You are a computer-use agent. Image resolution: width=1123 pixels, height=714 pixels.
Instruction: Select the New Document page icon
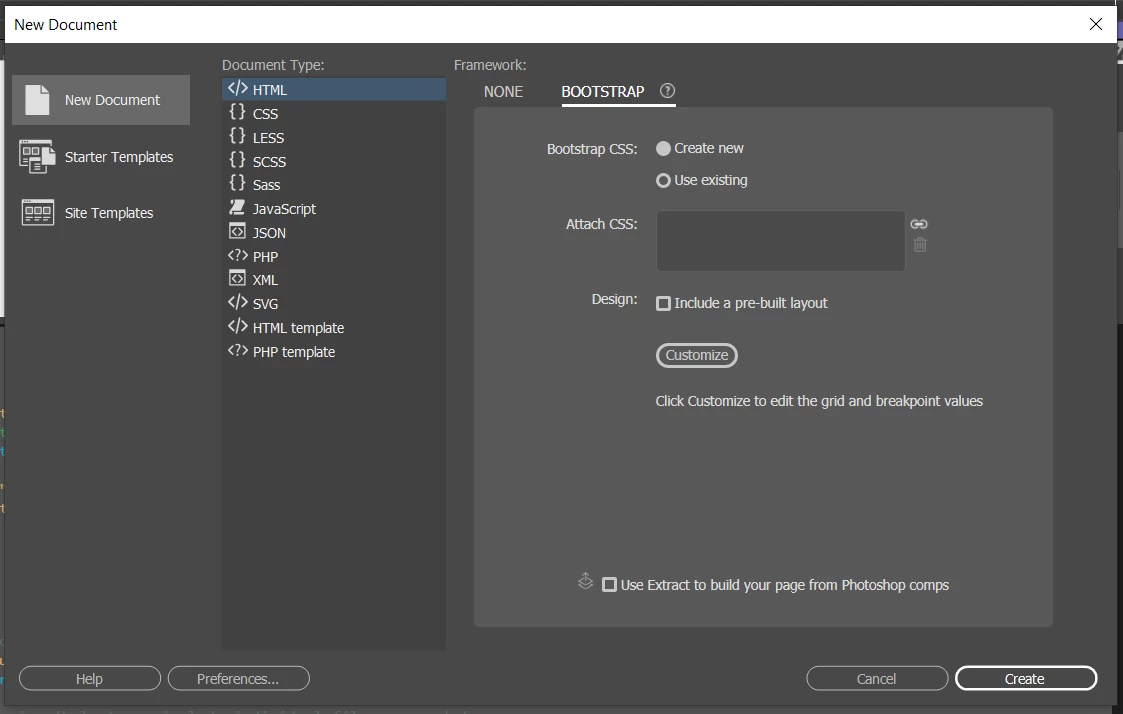pos(37,100)
